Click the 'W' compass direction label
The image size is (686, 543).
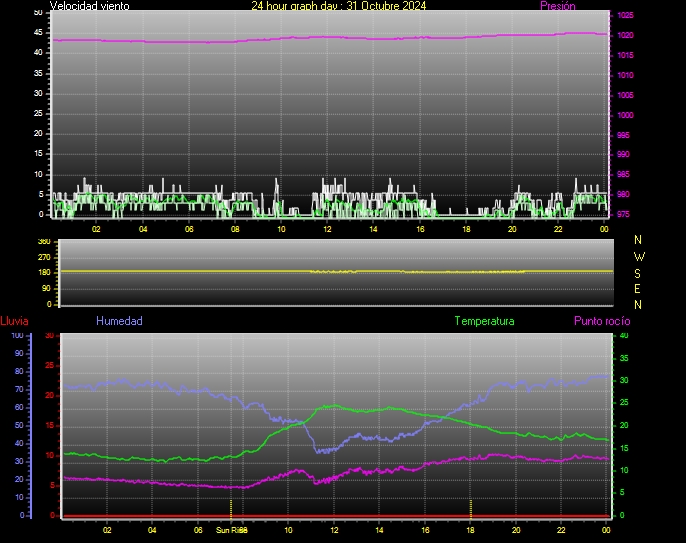tap(639, 256)
